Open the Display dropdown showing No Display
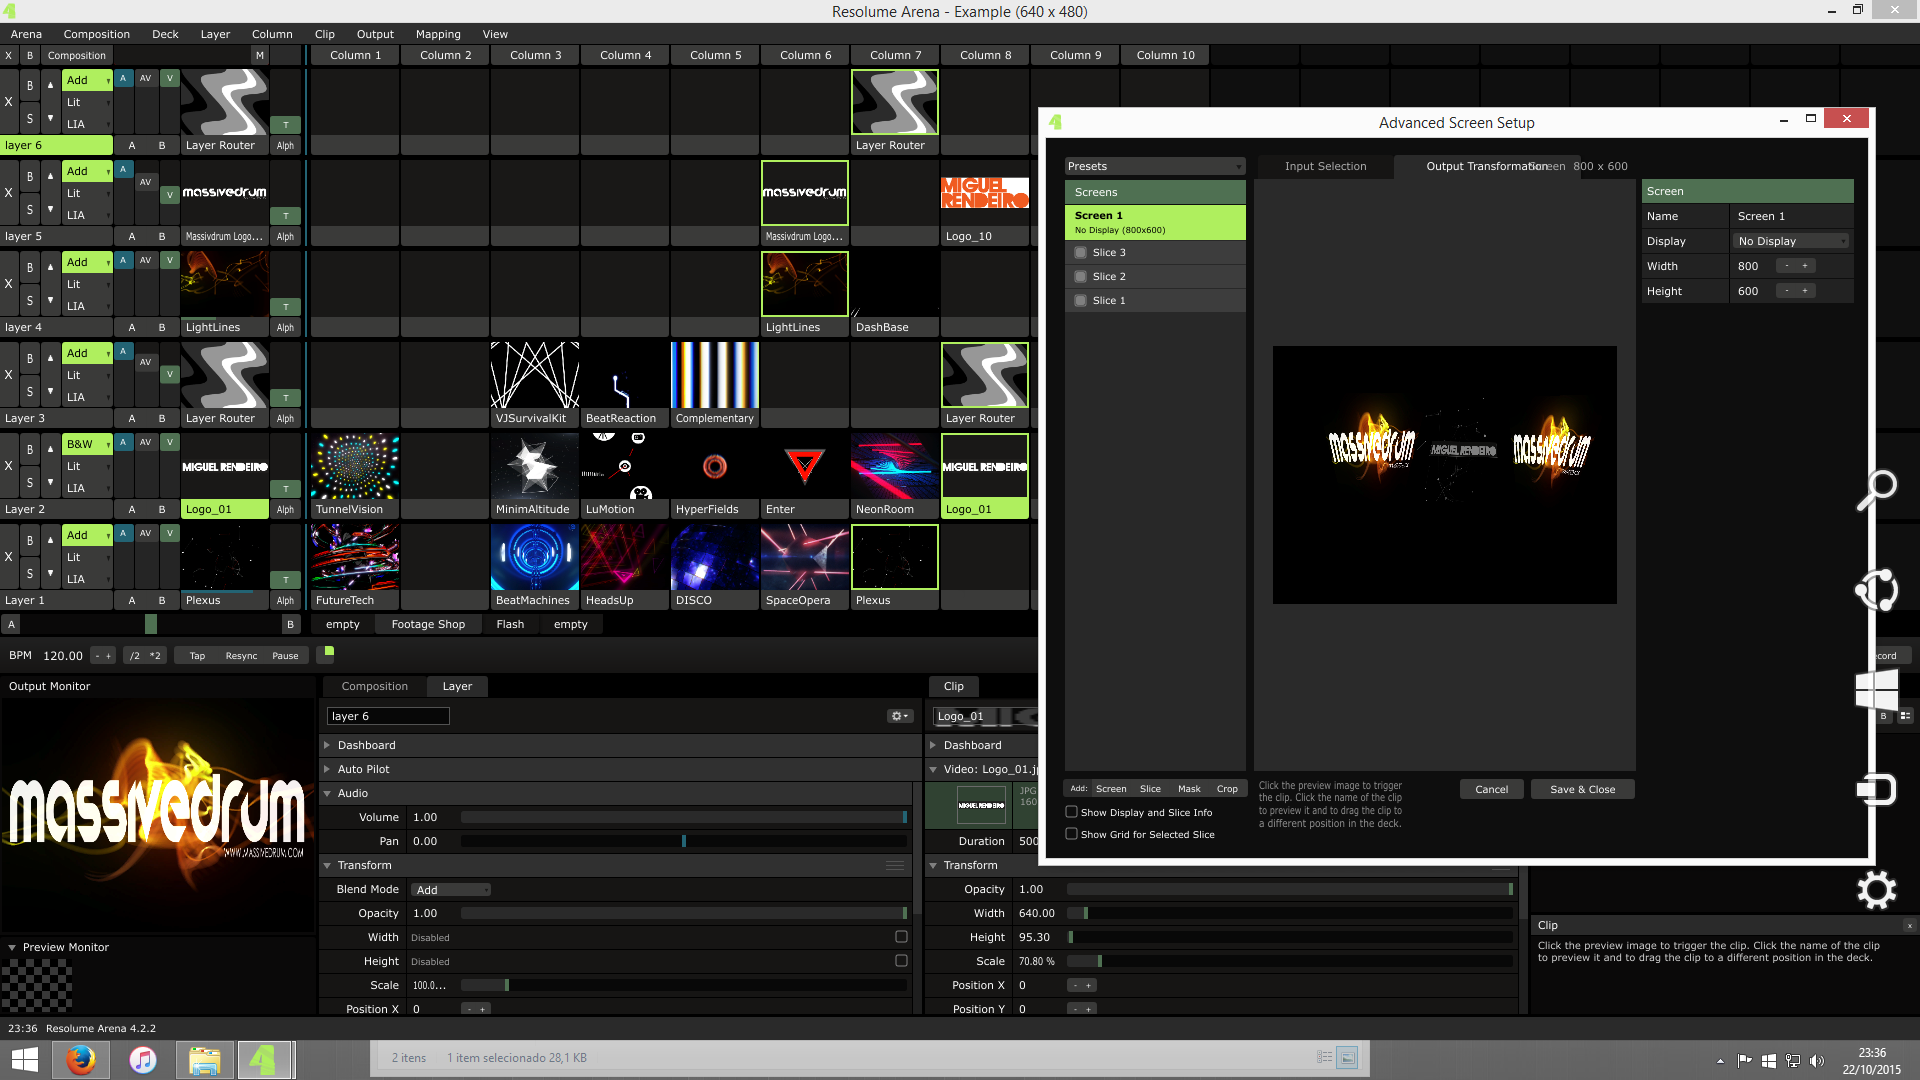The height and width of the screenshot is (1080, 1920). 1791,241
